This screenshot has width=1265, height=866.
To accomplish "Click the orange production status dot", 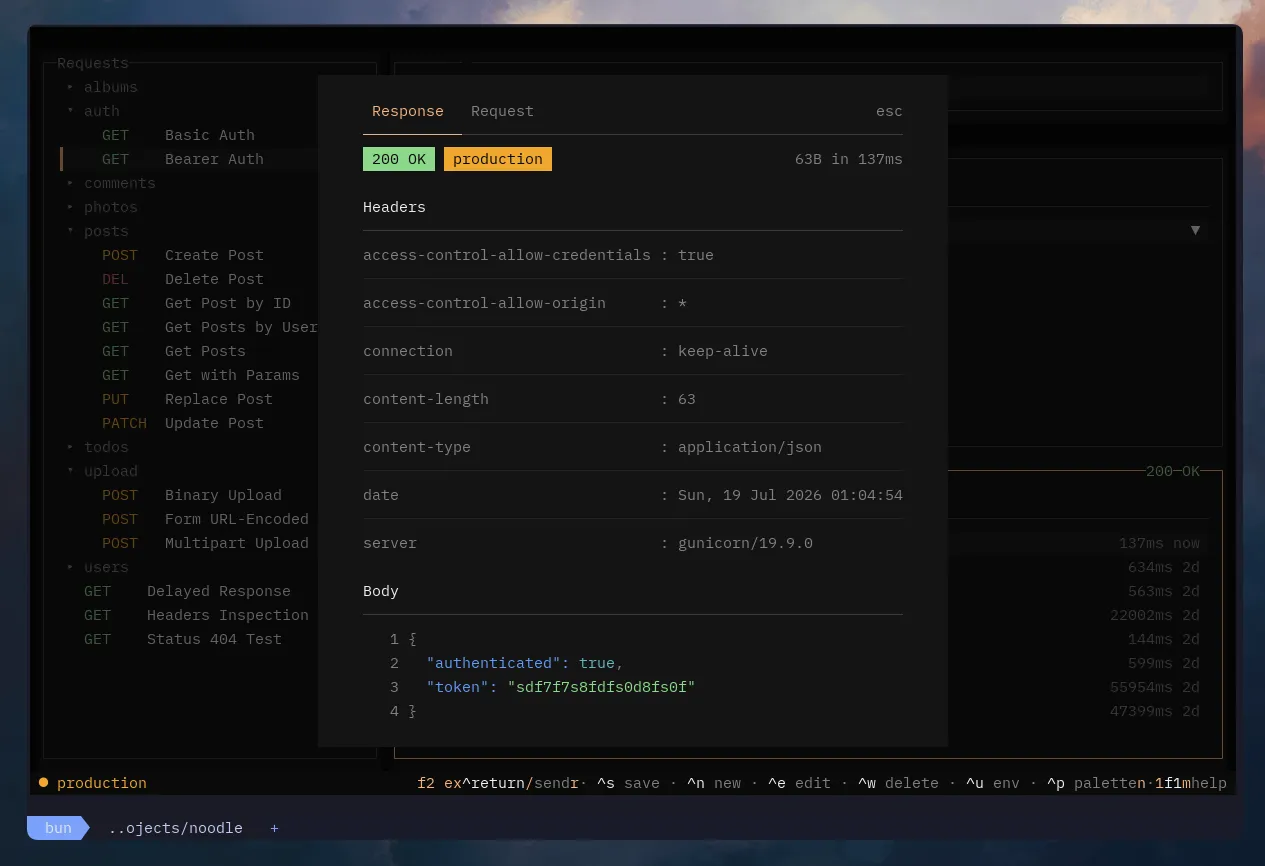I will (43, 782).
